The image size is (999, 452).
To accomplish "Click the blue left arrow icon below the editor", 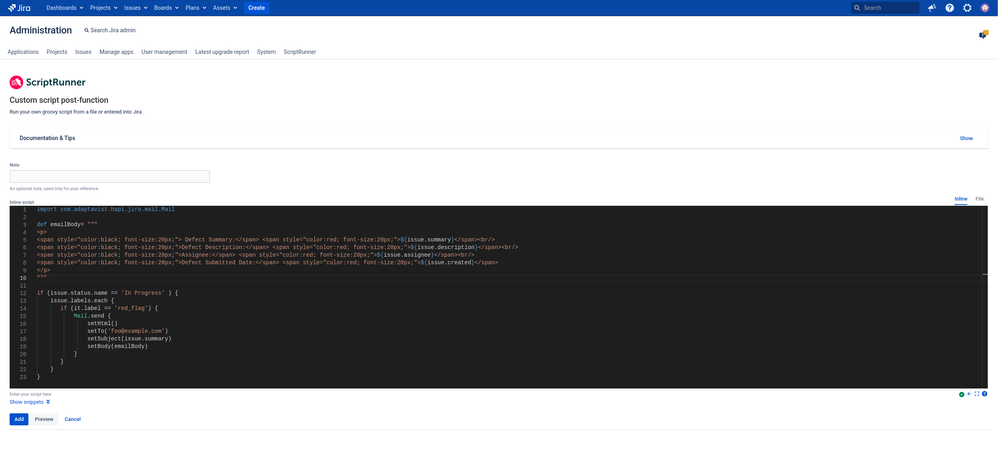I will (969, 394).
